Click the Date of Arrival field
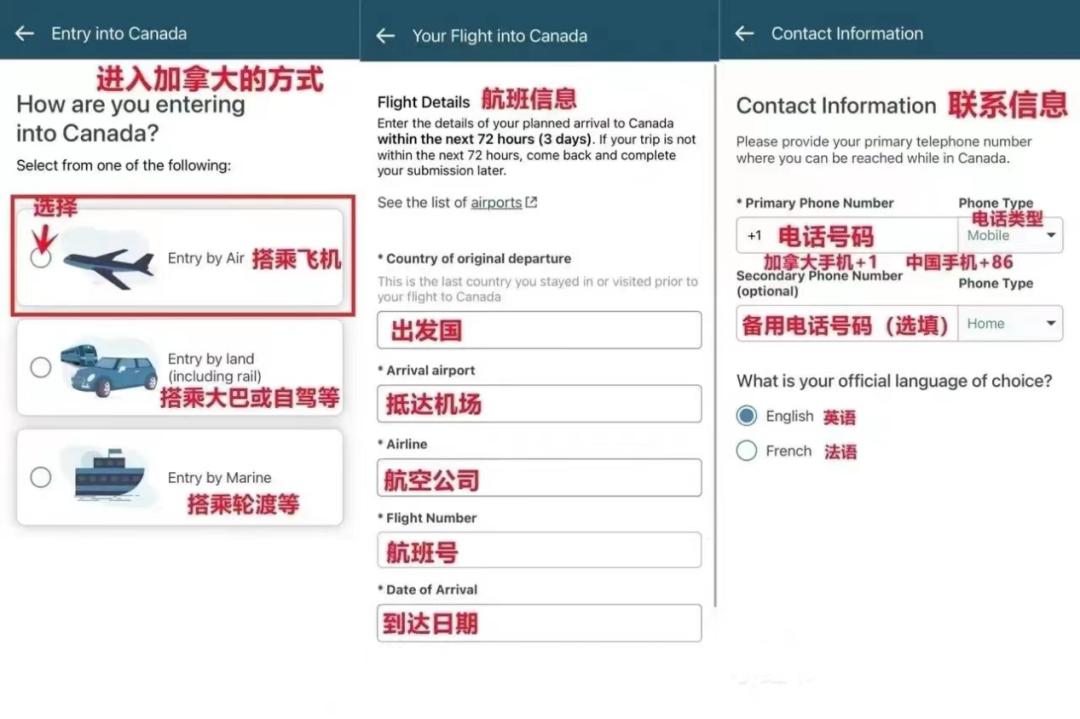The width and height of the screenshot is (1080, 719). 539,623
